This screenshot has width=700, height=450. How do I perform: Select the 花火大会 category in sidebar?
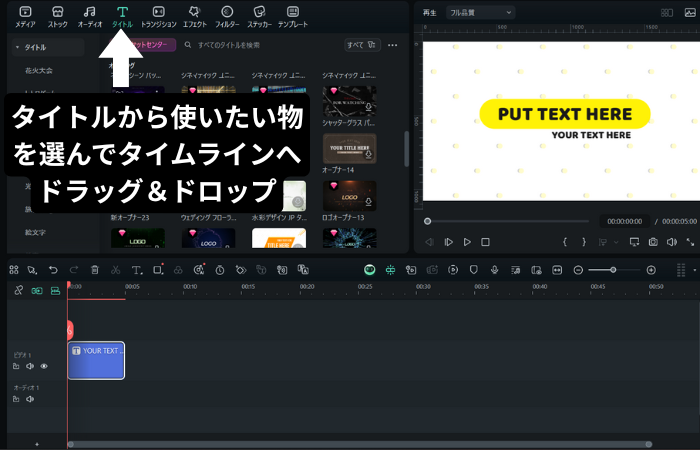coord(39,71)
